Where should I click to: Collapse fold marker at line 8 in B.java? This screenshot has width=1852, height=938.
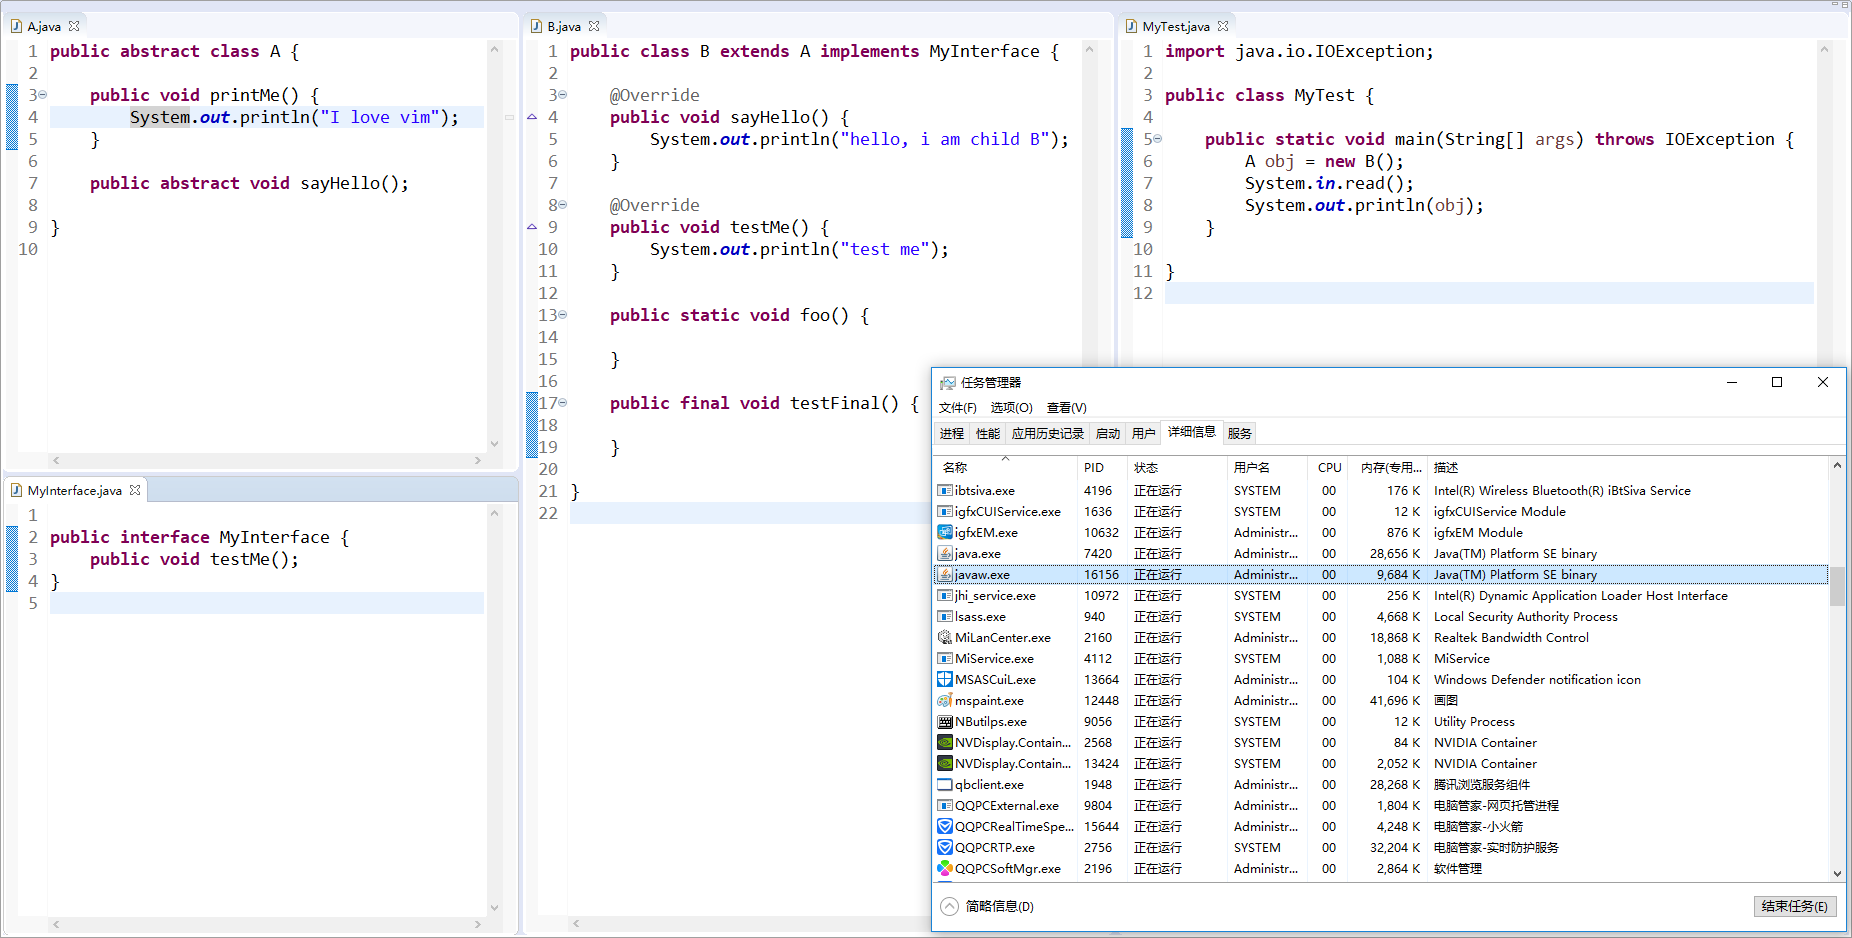(562, 205)
